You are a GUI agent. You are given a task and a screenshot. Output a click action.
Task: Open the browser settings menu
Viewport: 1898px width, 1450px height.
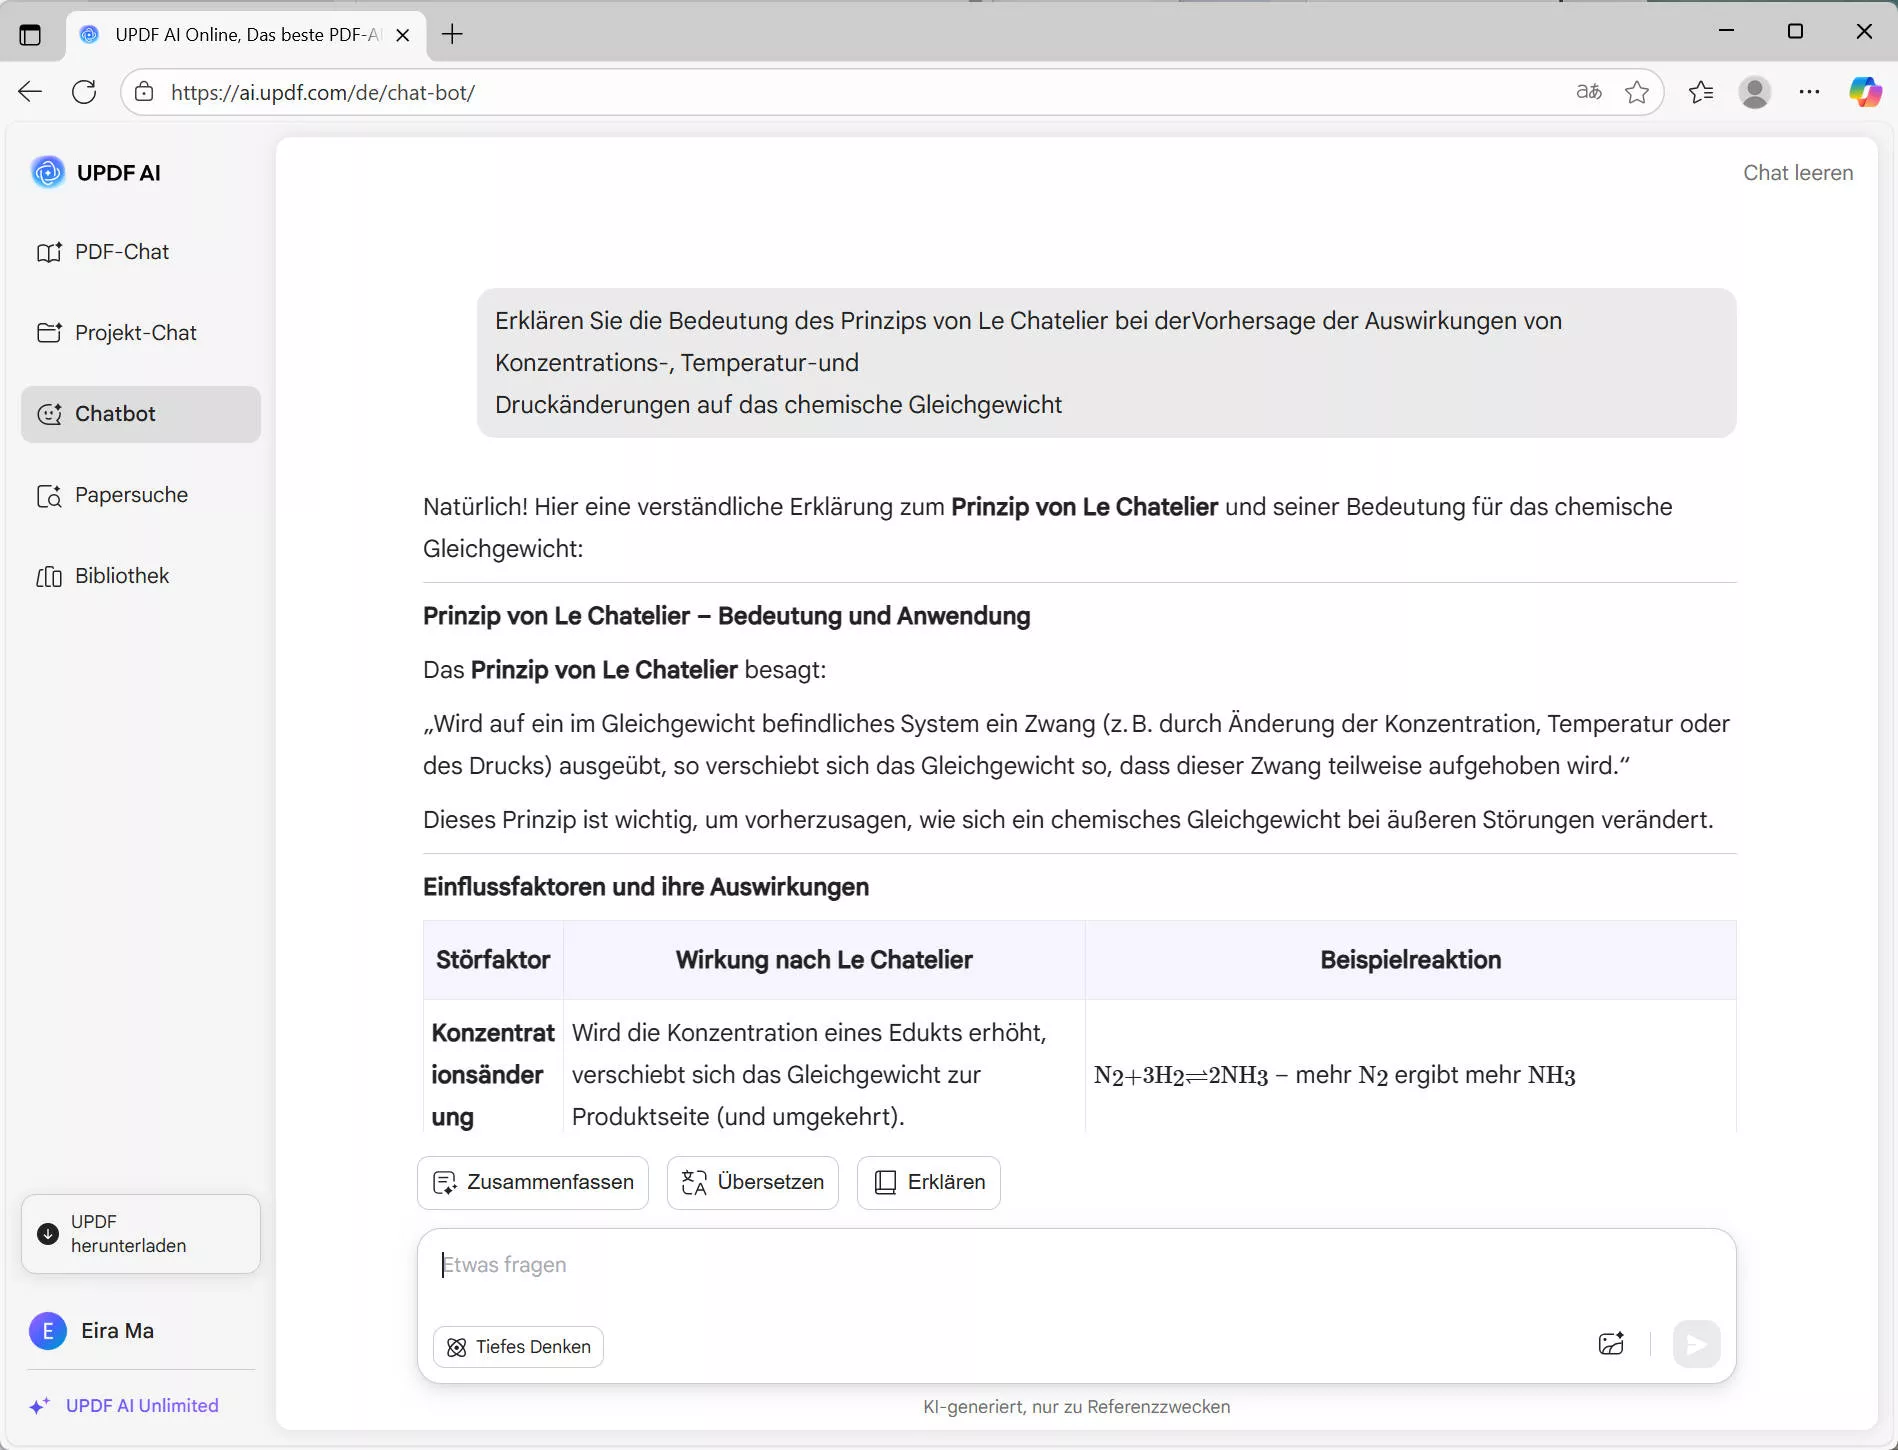click(1810, 92)
